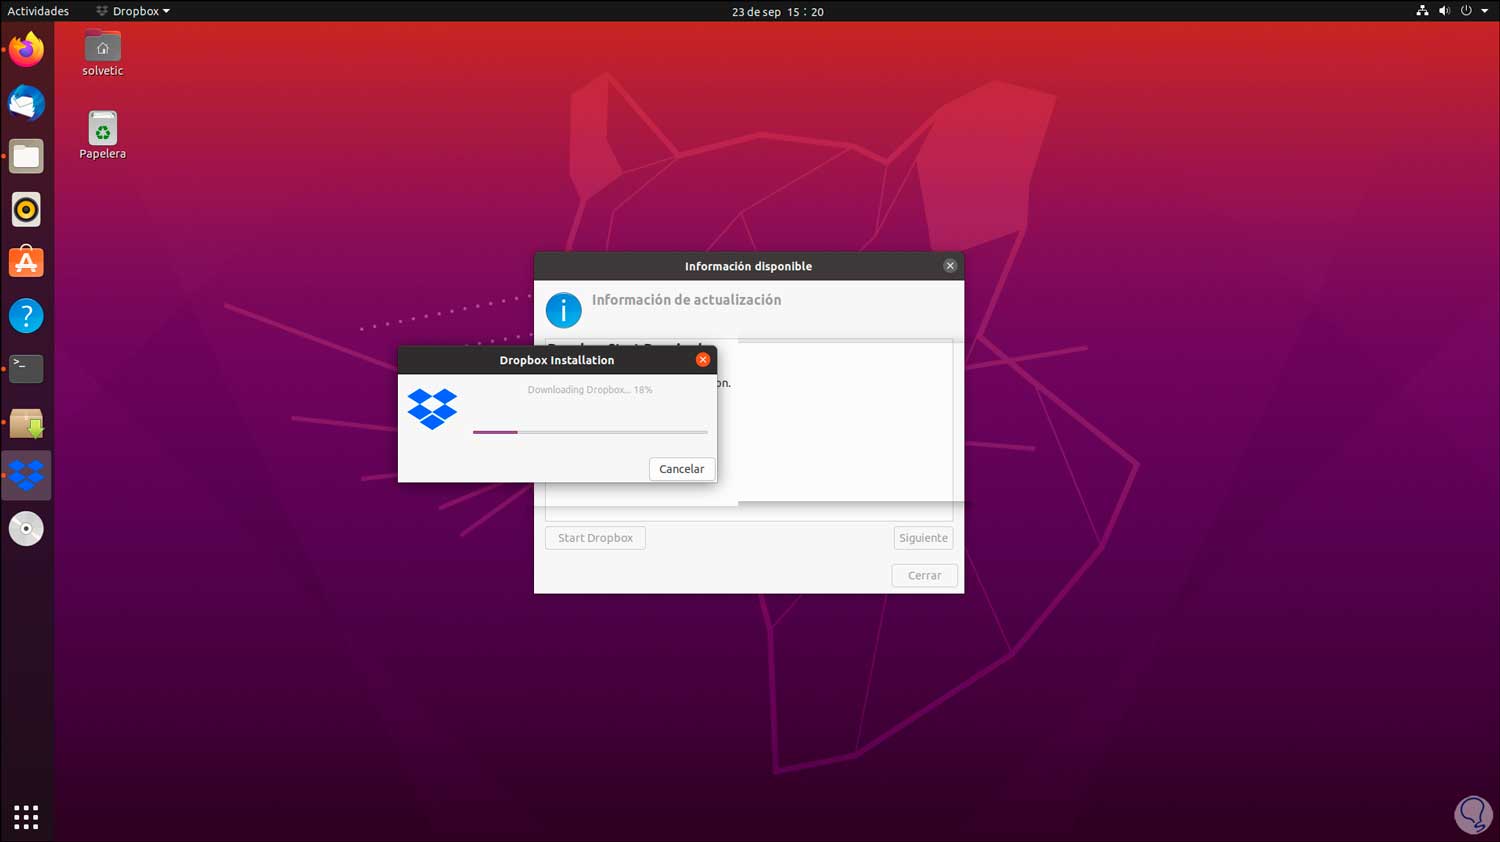
Task: Select the Dropbox icon in the dock
Action: (x=27, y=475)
